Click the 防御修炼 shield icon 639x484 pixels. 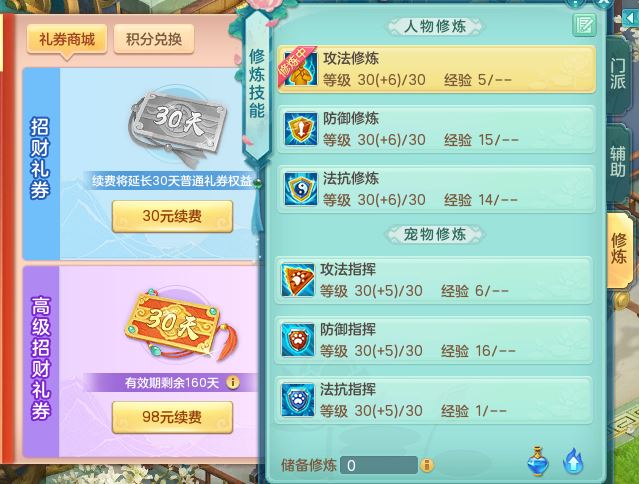301,129
